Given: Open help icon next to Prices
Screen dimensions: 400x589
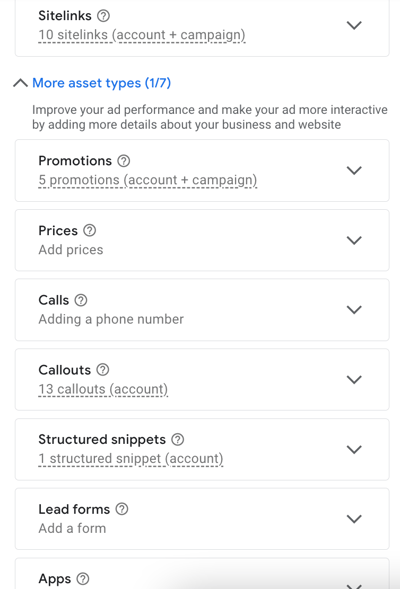Looking at the screenshot, I should [89, 230].
